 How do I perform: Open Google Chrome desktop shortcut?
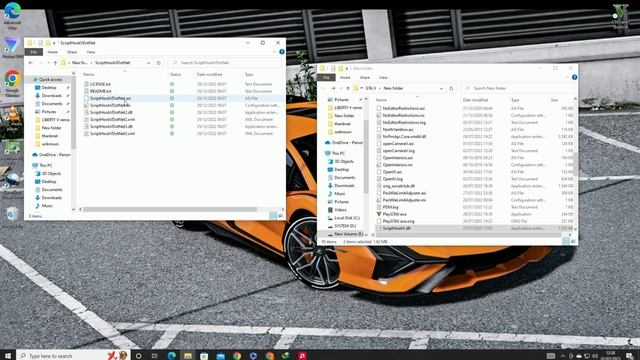click(x=12, y=83)
